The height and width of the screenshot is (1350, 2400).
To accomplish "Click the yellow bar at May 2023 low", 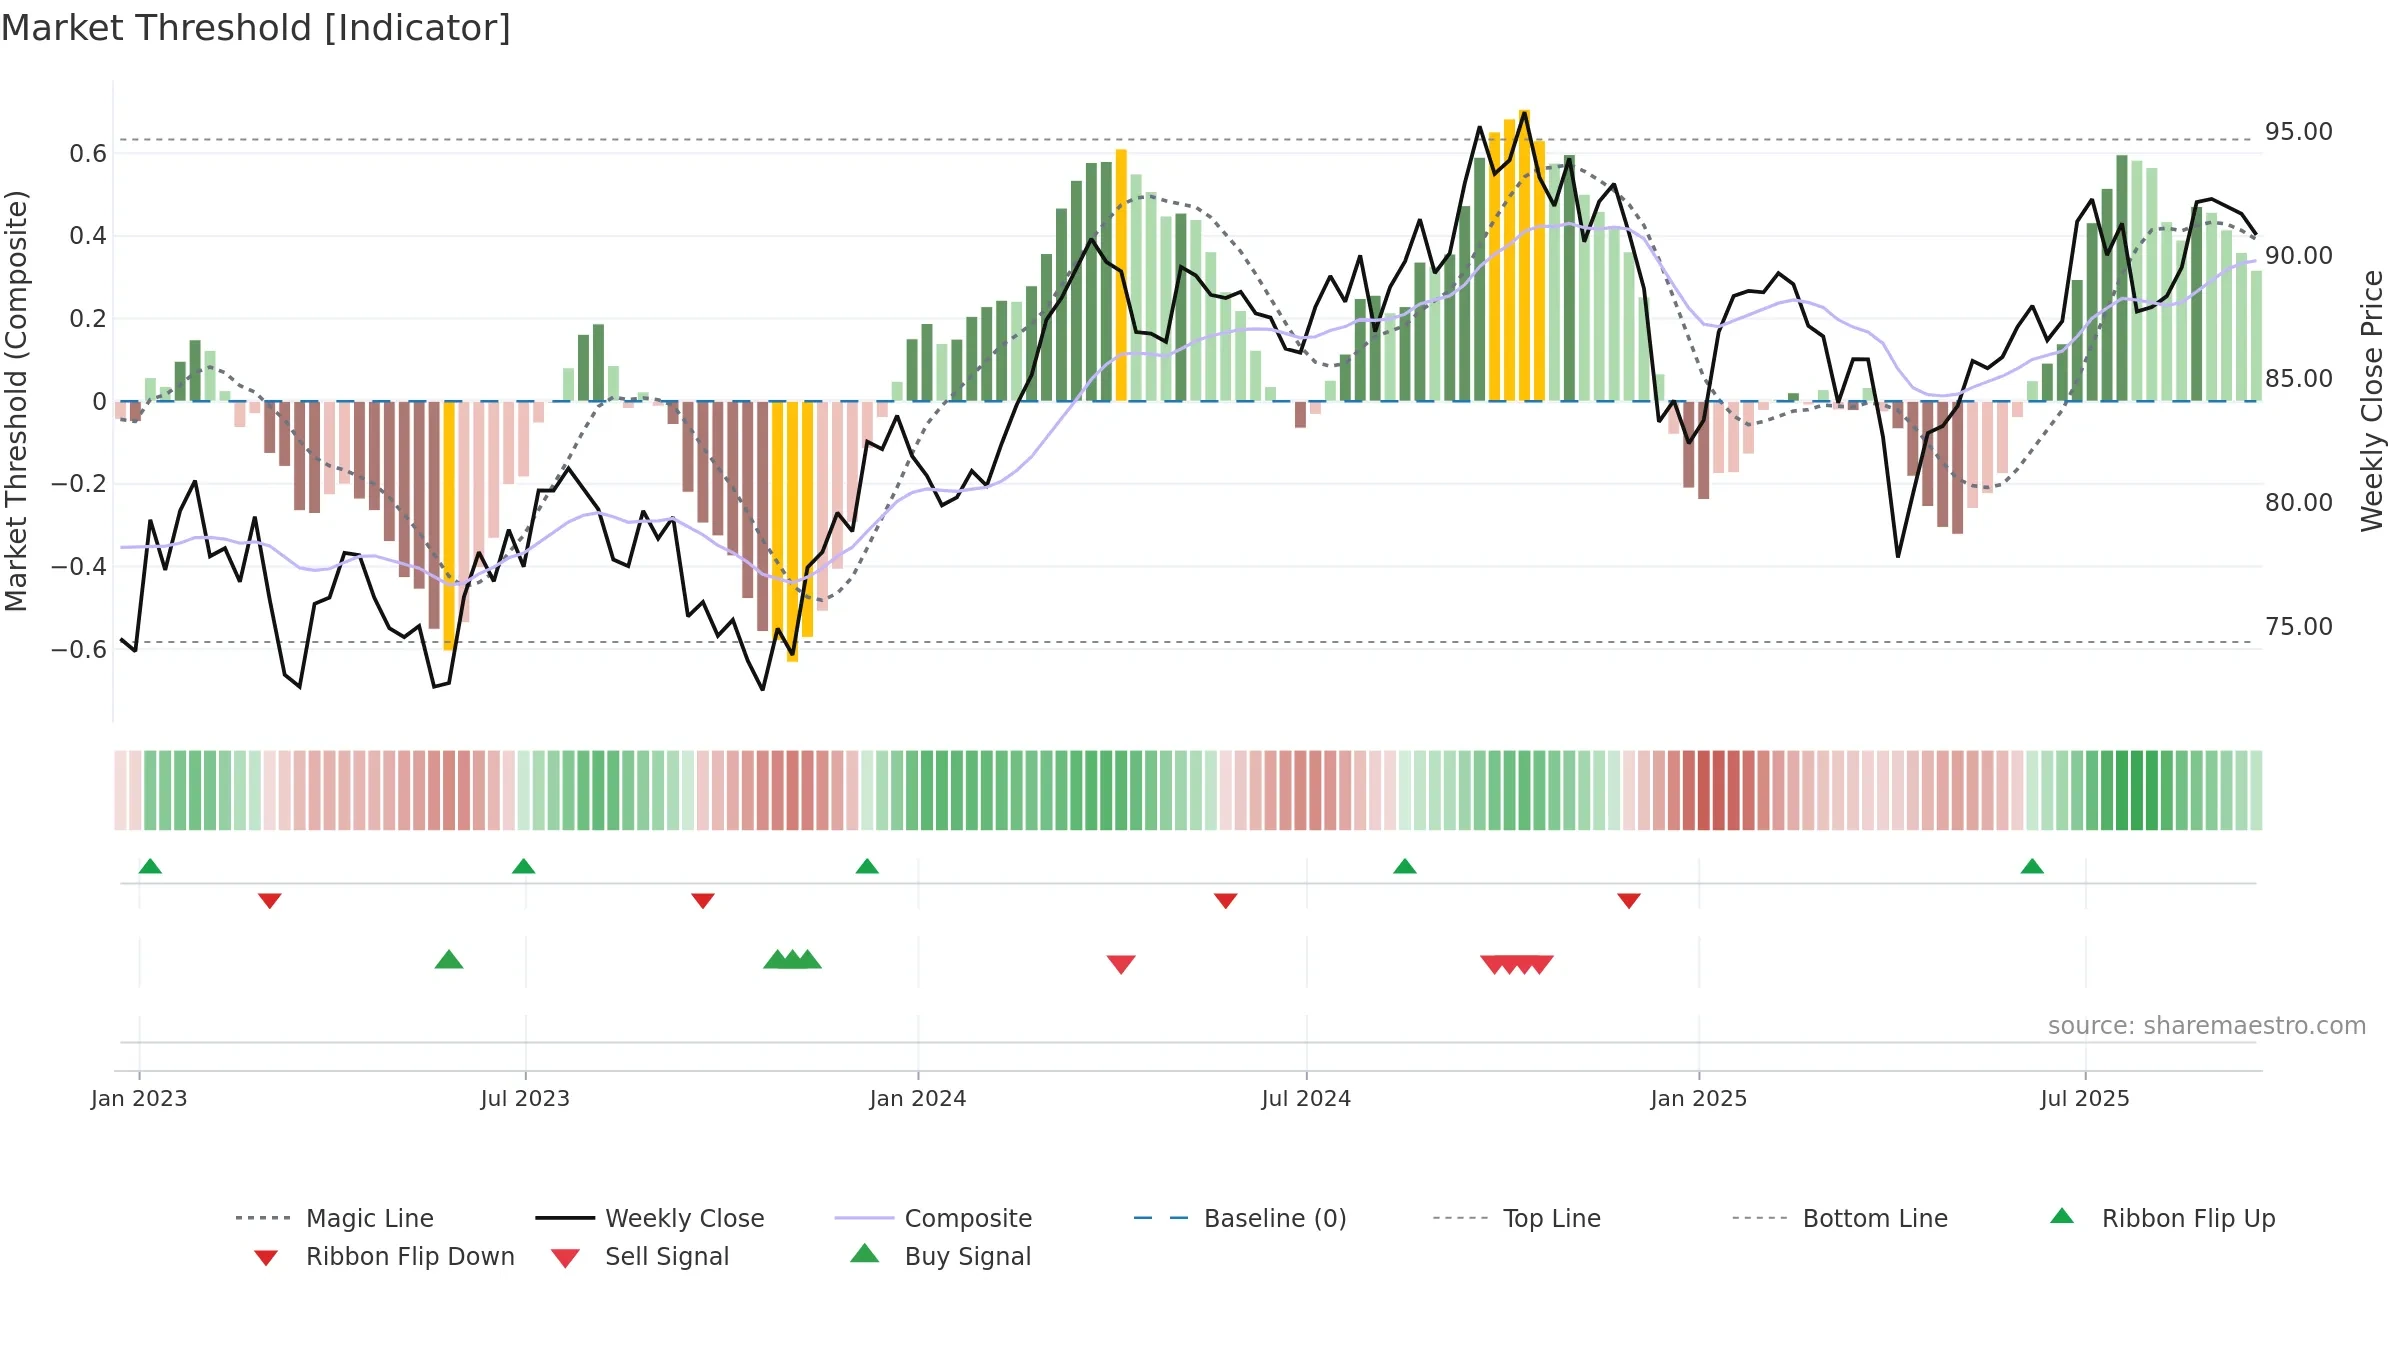I will click(x=449, y=526).
